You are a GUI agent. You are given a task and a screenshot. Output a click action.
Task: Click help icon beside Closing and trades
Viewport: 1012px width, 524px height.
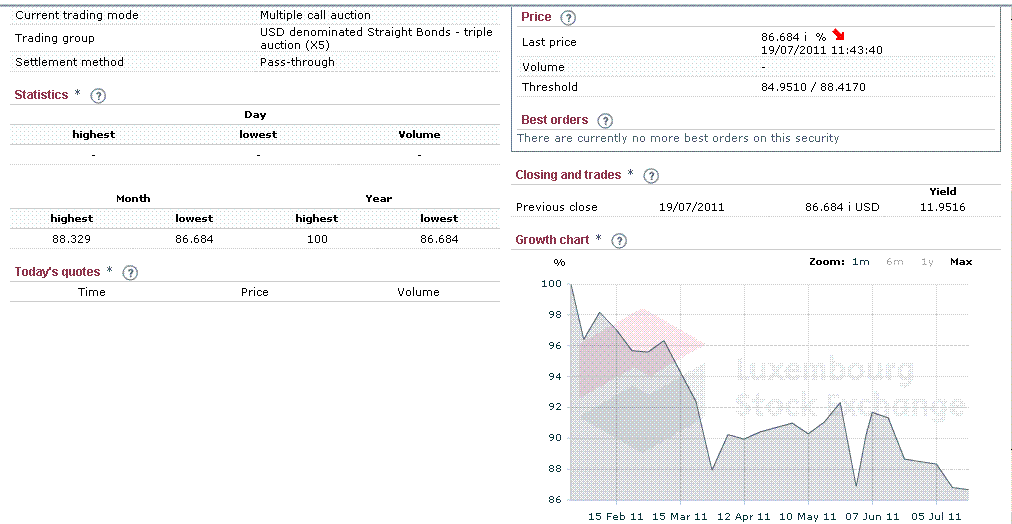651,176
